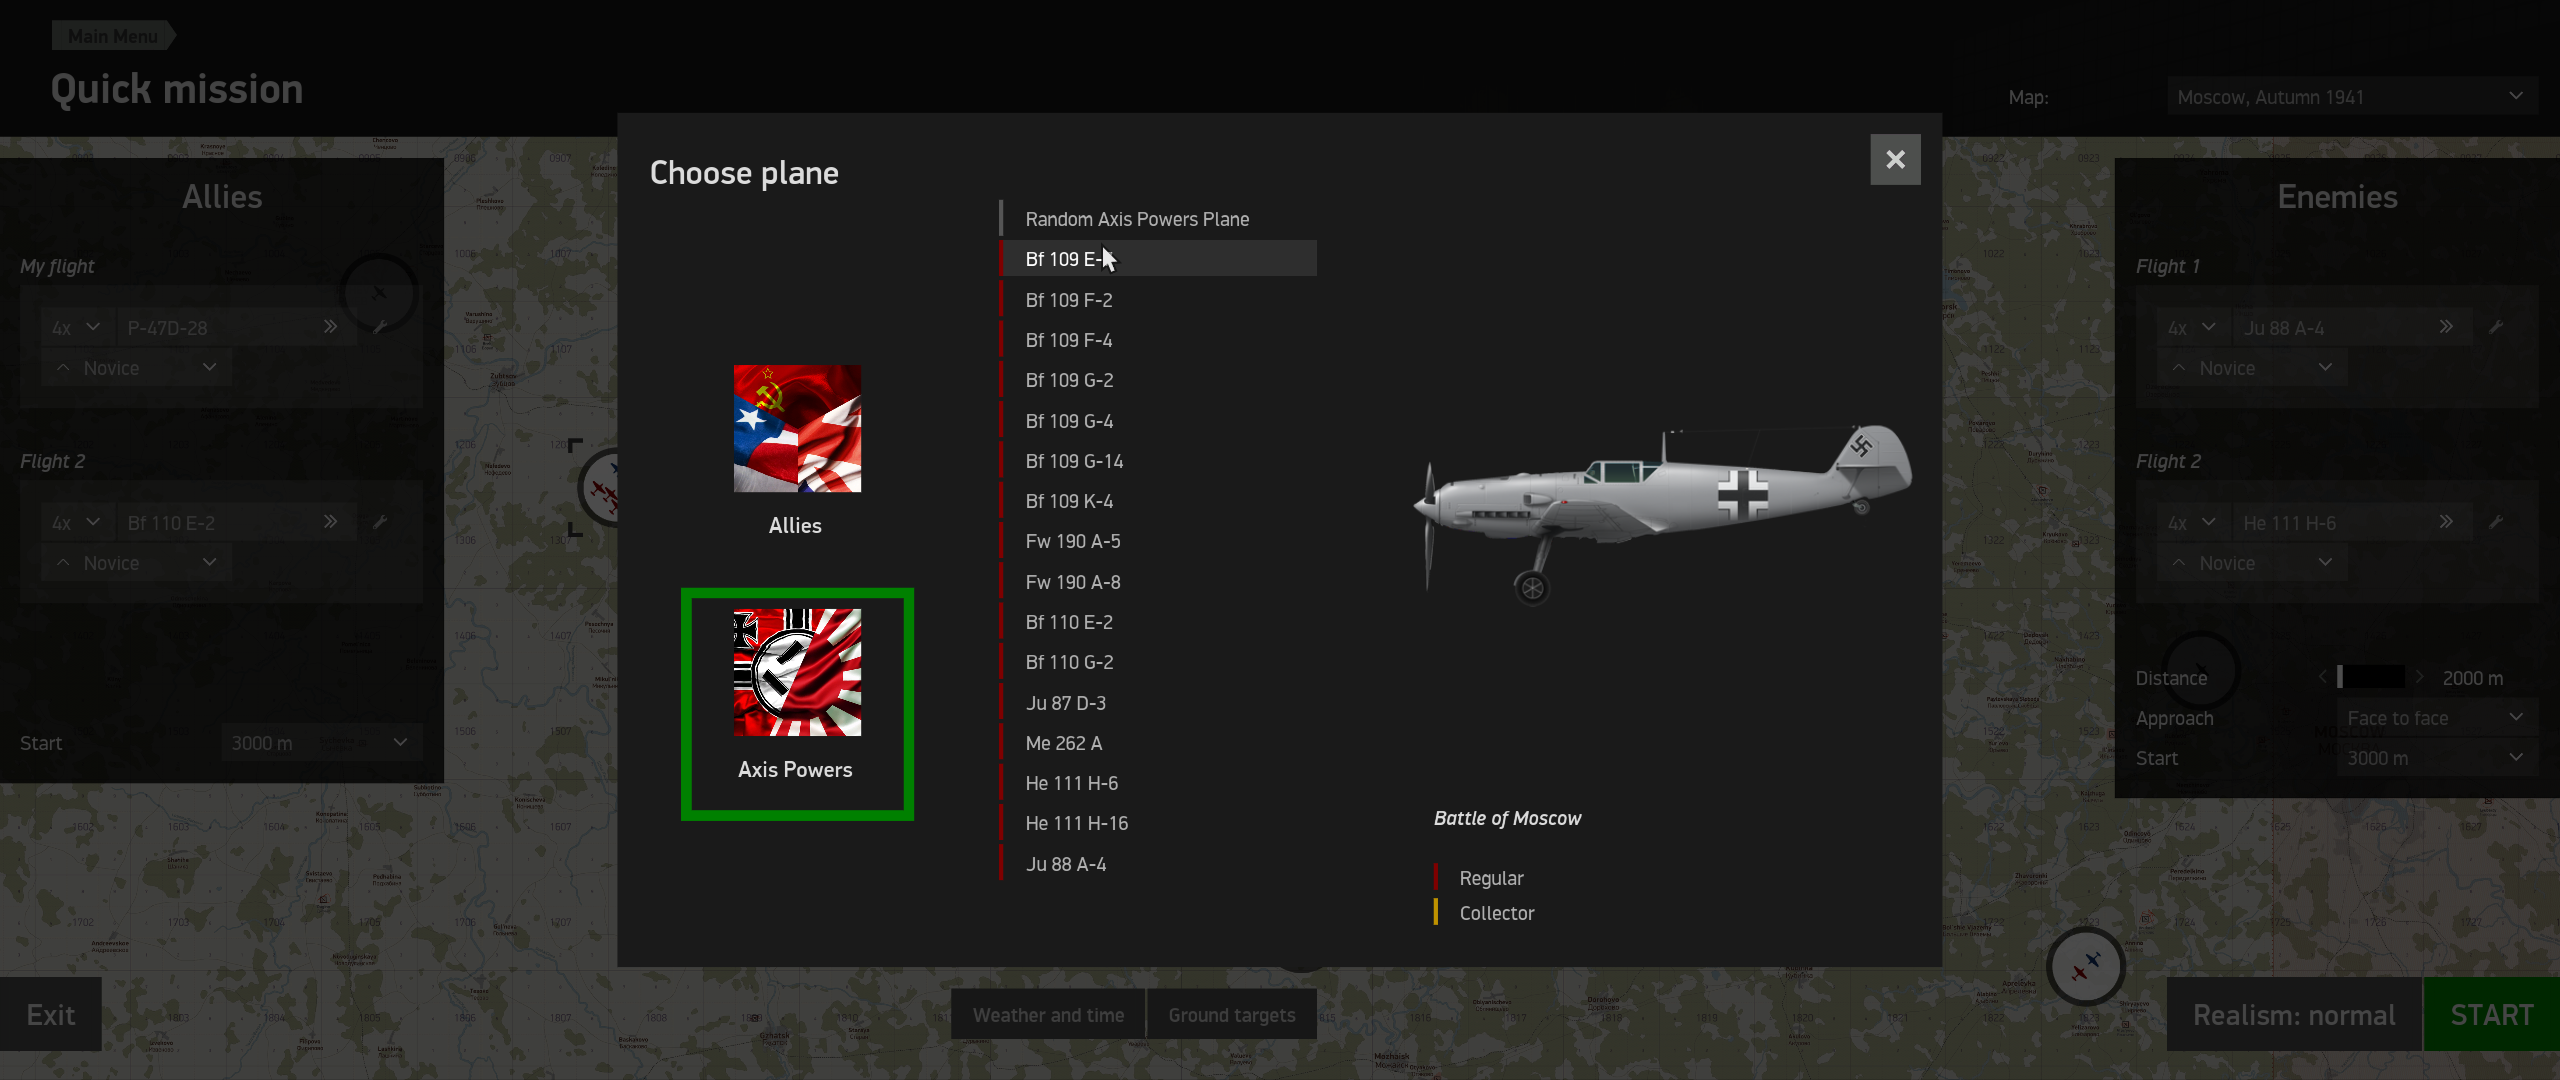The height and width of the screenshot is (1080, 2560).
Task: Select Fw 190 A-8 plane
Action: click(x=1158, y=582)
